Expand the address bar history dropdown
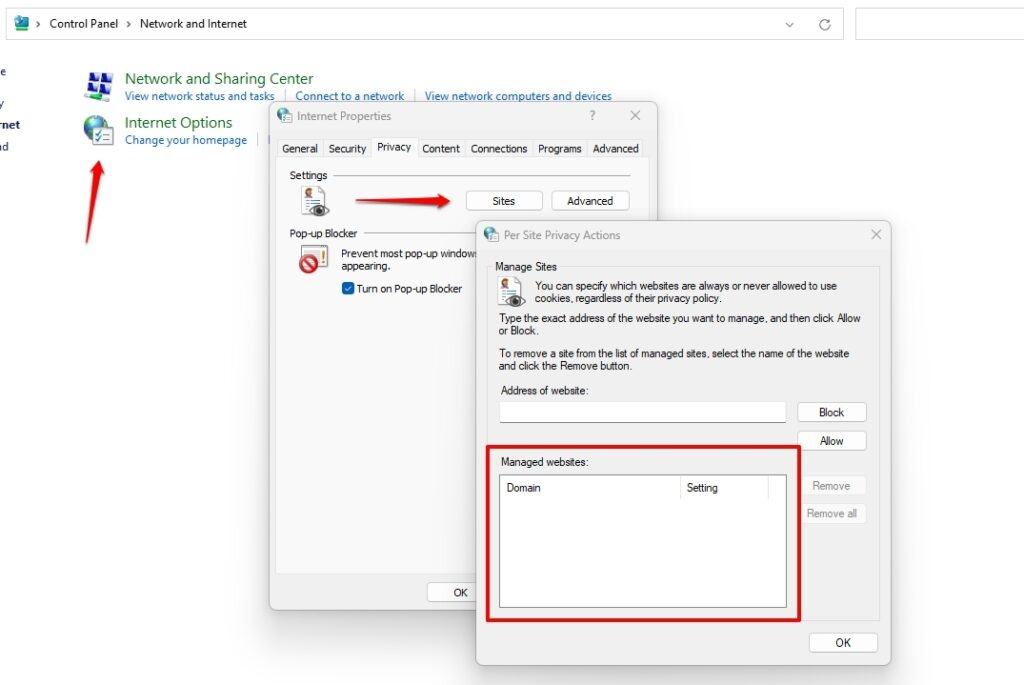This screenshot has width=1024, height=685. point(790,24)
